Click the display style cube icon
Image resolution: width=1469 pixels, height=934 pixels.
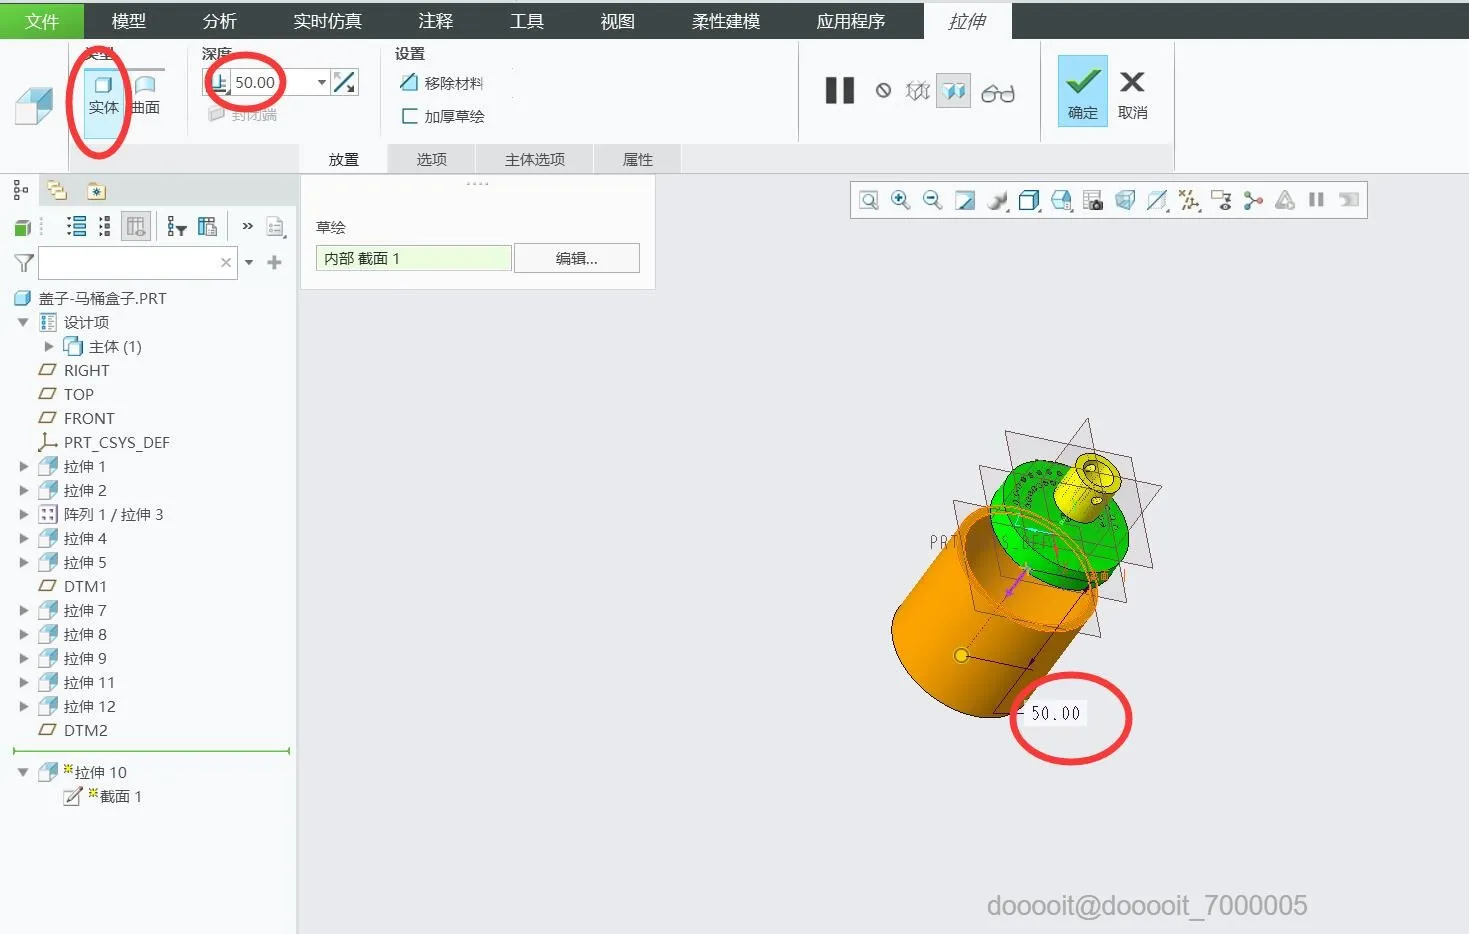tap(1030, 200)
